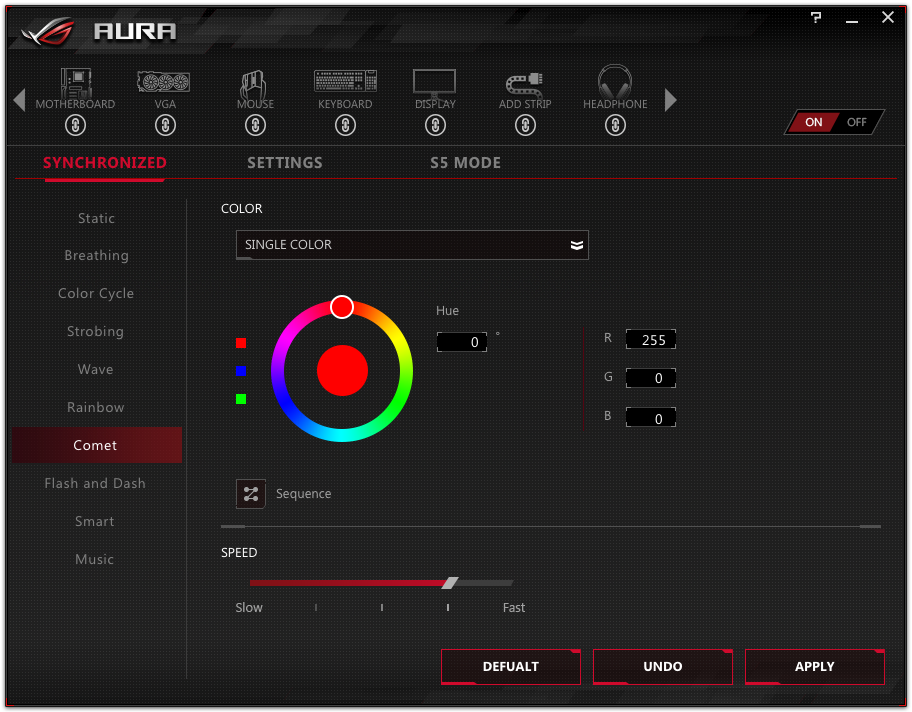Choose the Wave lighting effect
Image resolution: width=912 pixels, height=712 pixels.
coord(97,369)
